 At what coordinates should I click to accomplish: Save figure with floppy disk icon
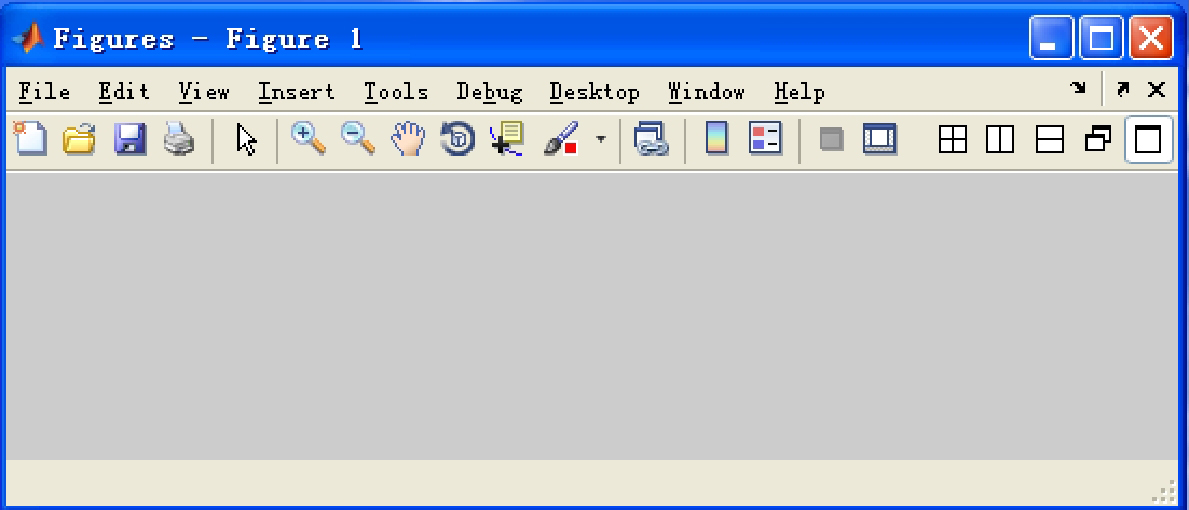point(130,139)
